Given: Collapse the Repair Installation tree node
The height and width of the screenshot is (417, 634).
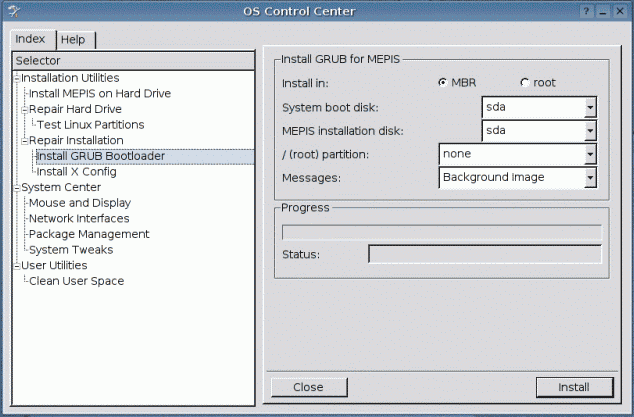Looking at the screenshot, I should pyautogui.click(x=25, y=141).
